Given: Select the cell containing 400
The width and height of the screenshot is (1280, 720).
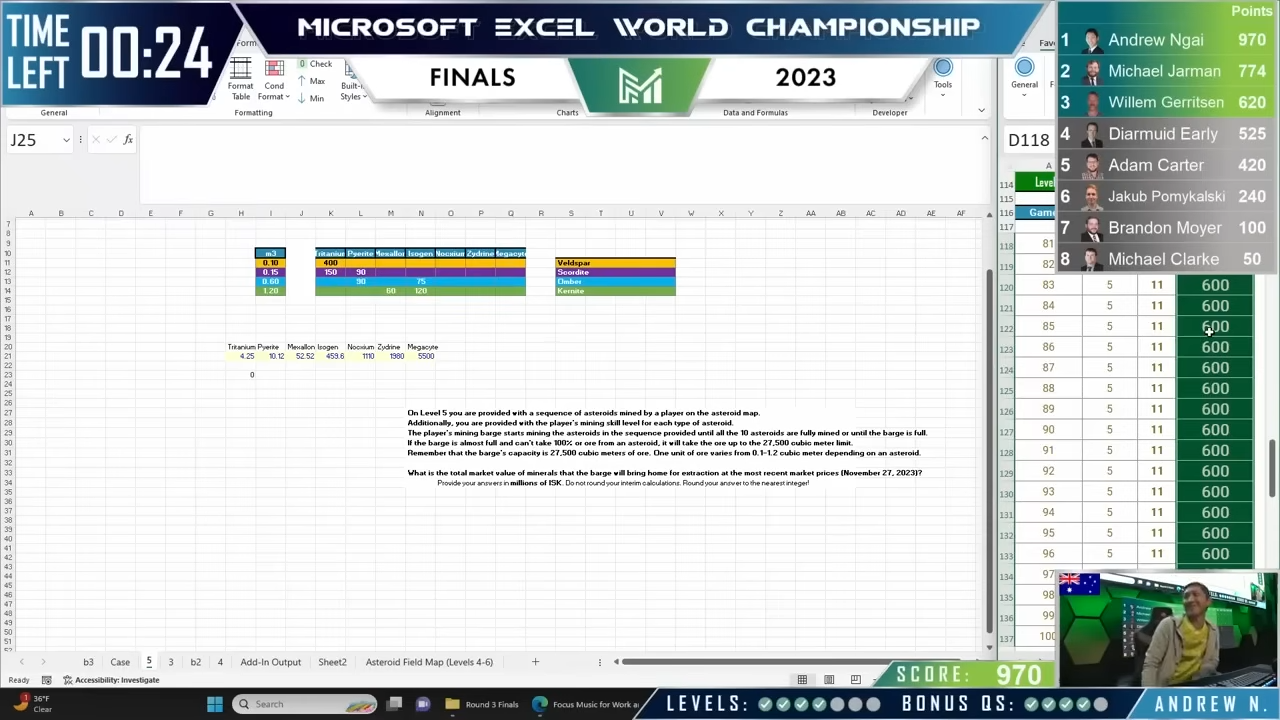Looking at the screenshot, I should click(330, 263).
